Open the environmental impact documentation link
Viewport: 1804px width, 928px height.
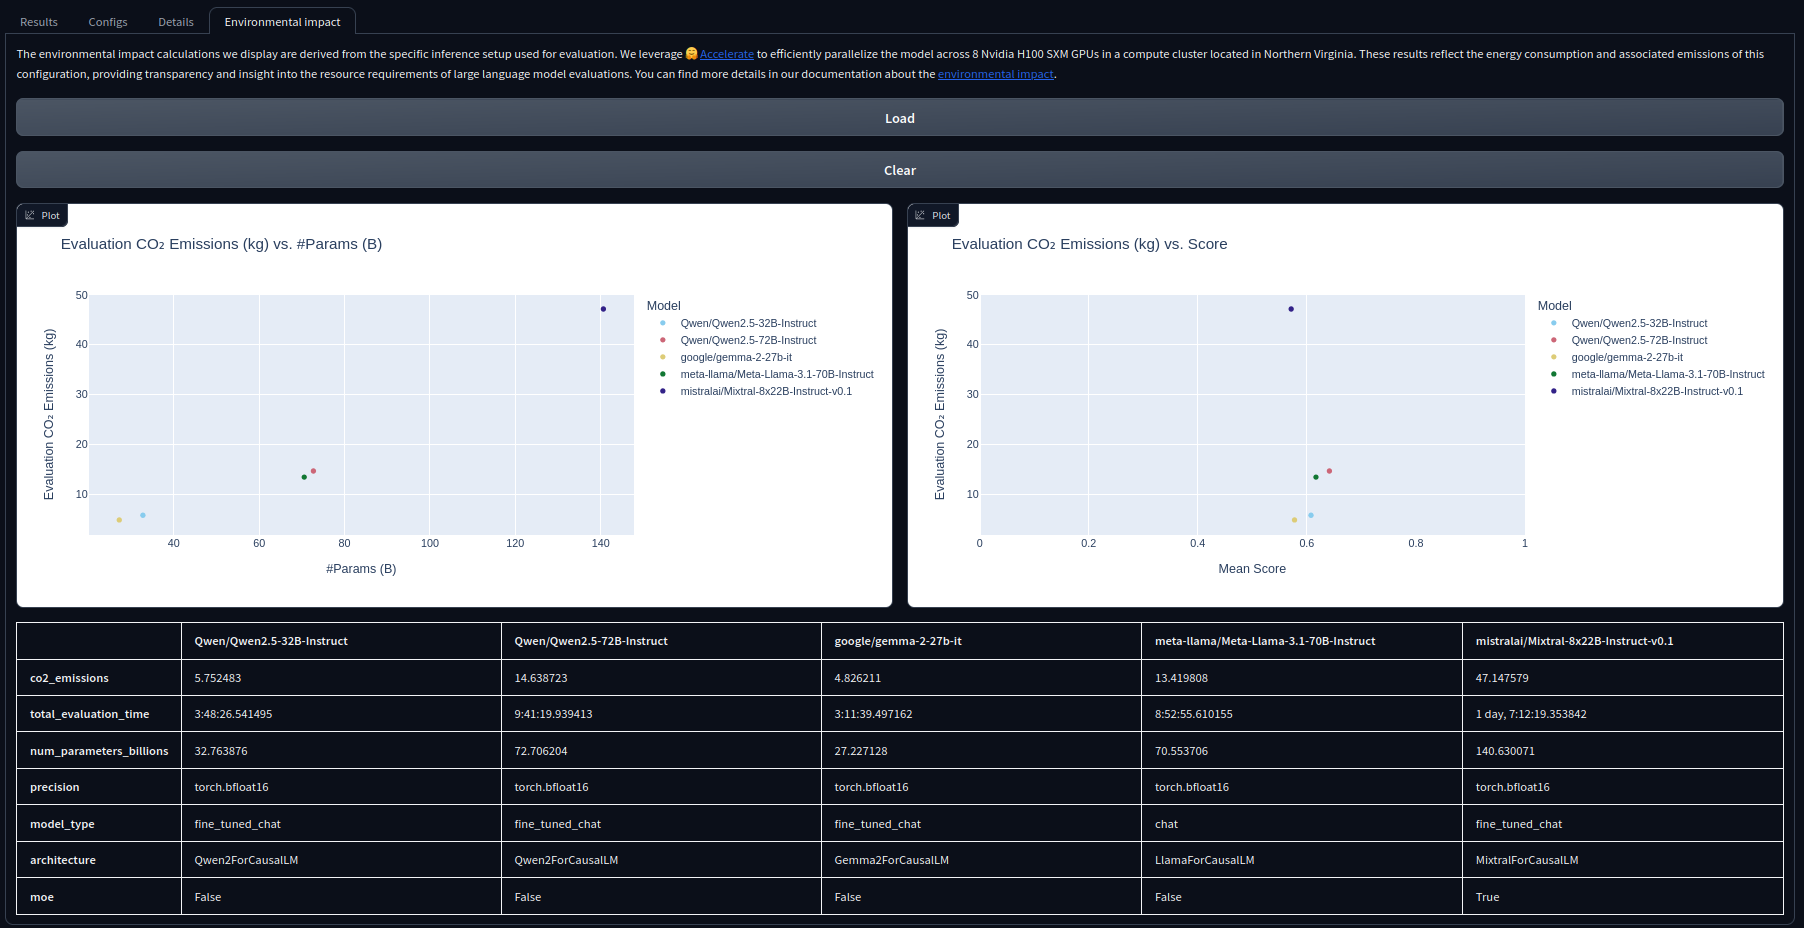[995, 74]
